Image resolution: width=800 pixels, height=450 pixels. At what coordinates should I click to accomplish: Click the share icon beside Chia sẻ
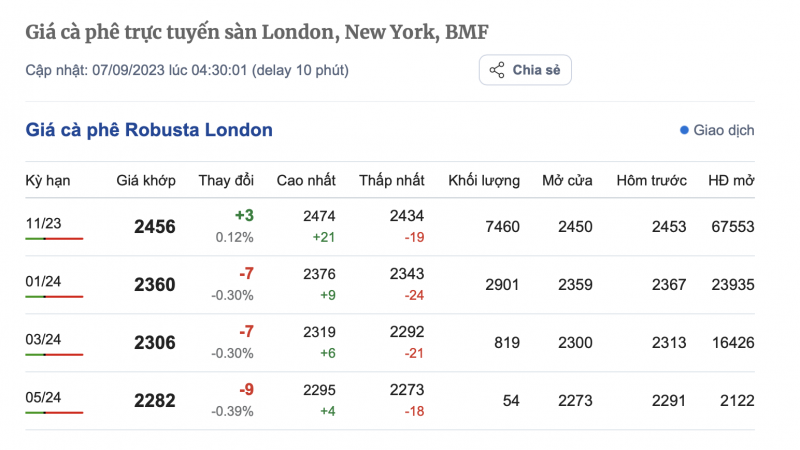pos(496,70)
